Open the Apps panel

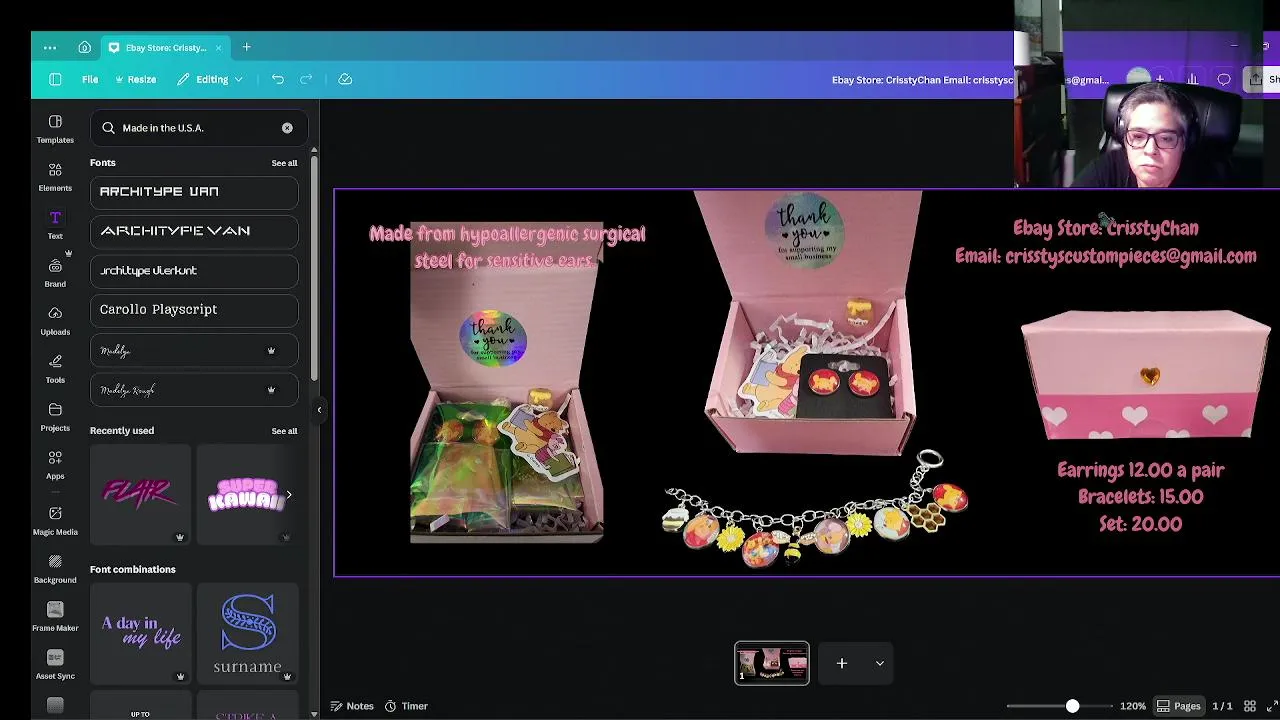(x=55, y=465)
